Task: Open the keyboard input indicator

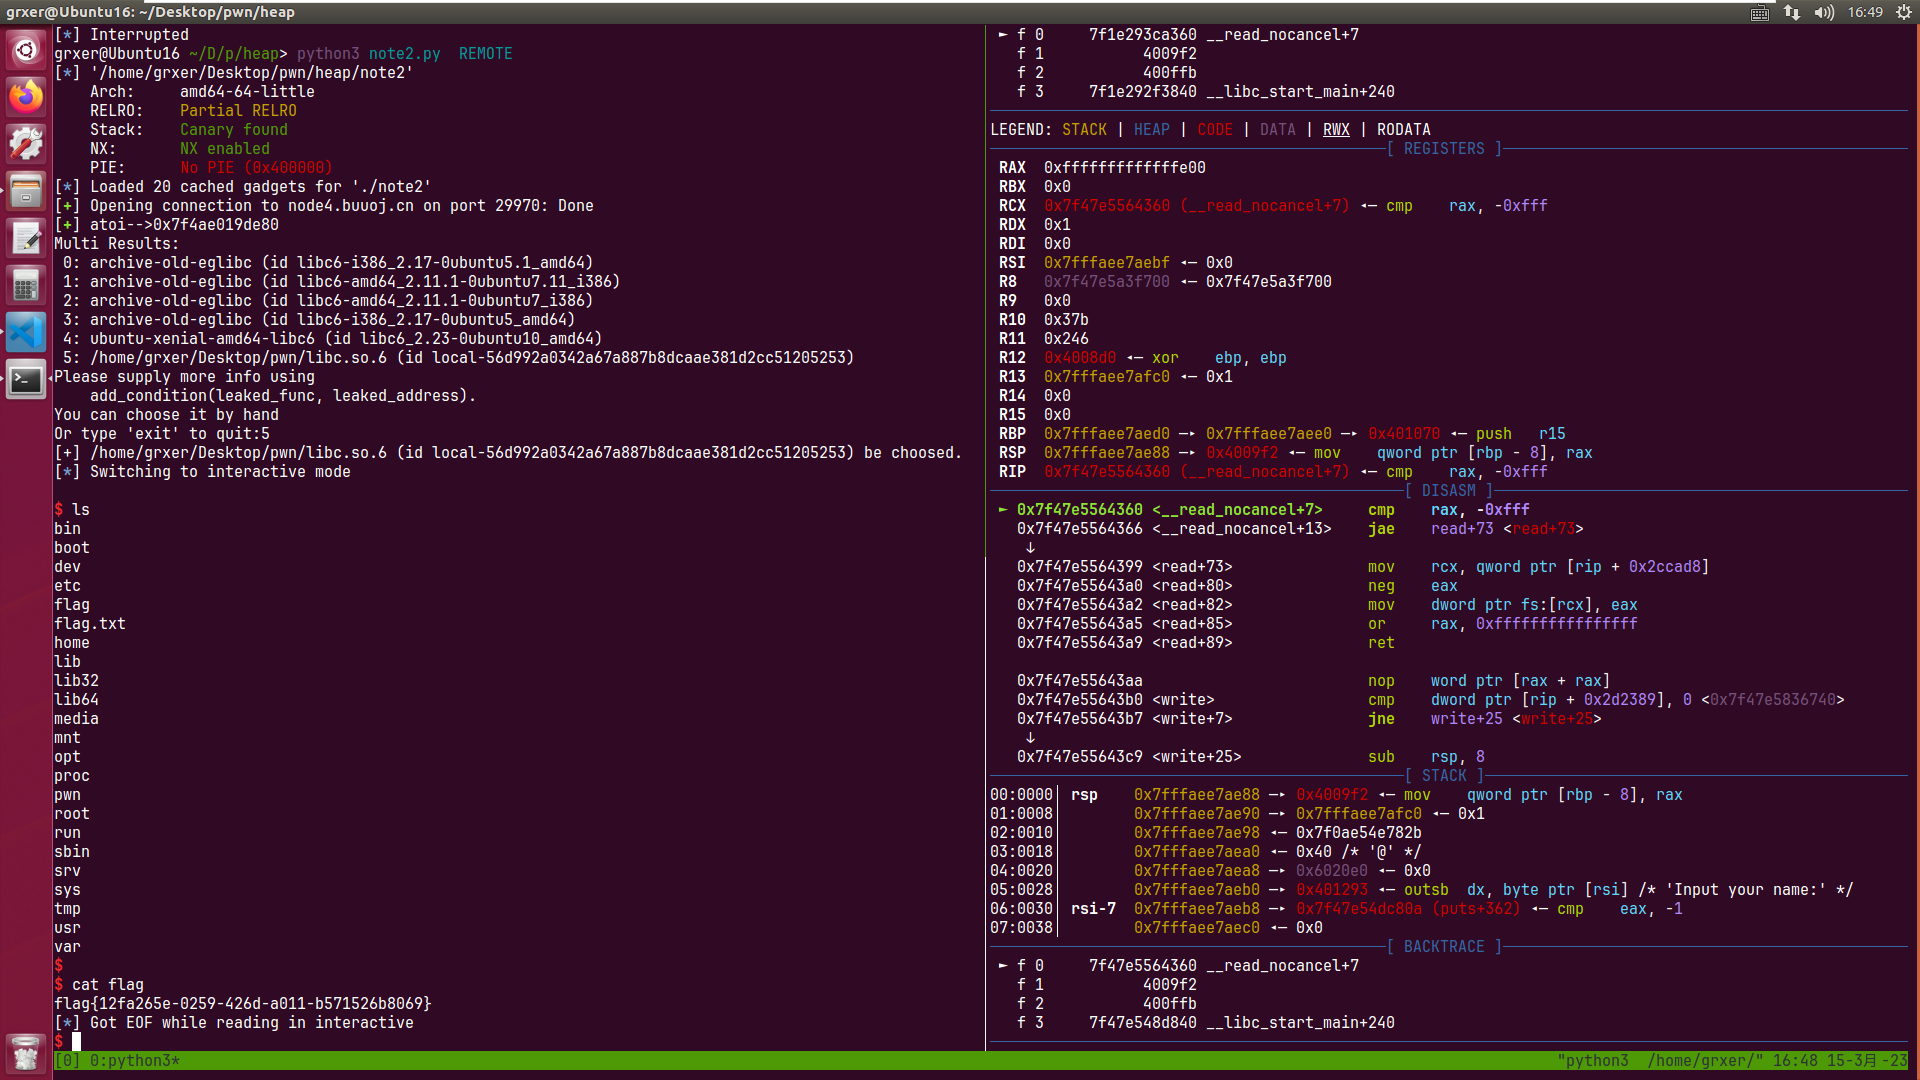Action: click(x=1760, y=12)
